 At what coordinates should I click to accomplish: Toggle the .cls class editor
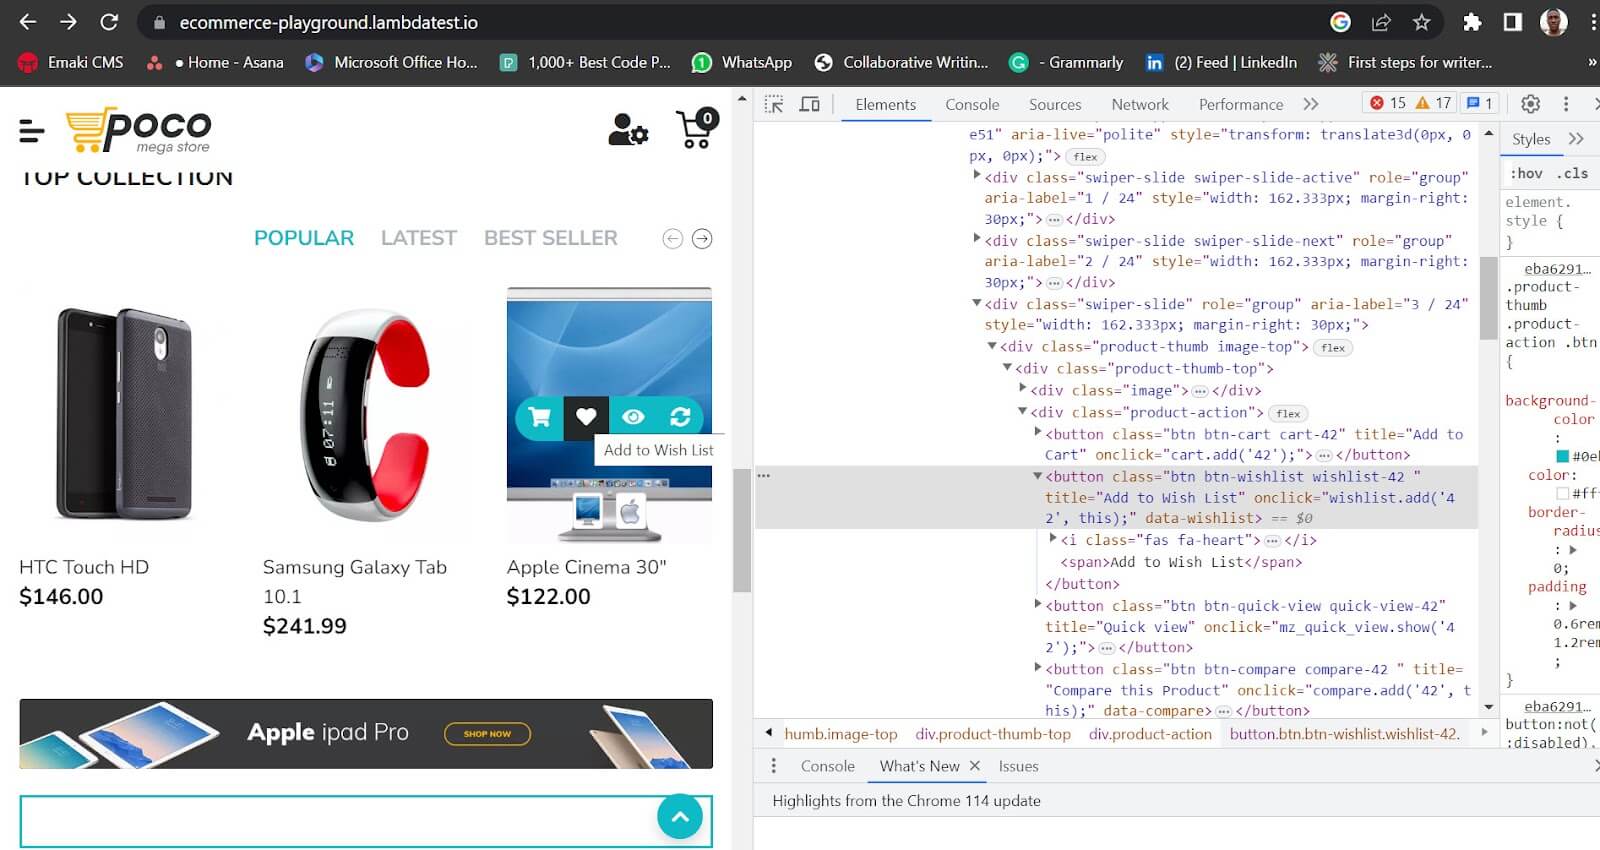tap(1576, 173)
